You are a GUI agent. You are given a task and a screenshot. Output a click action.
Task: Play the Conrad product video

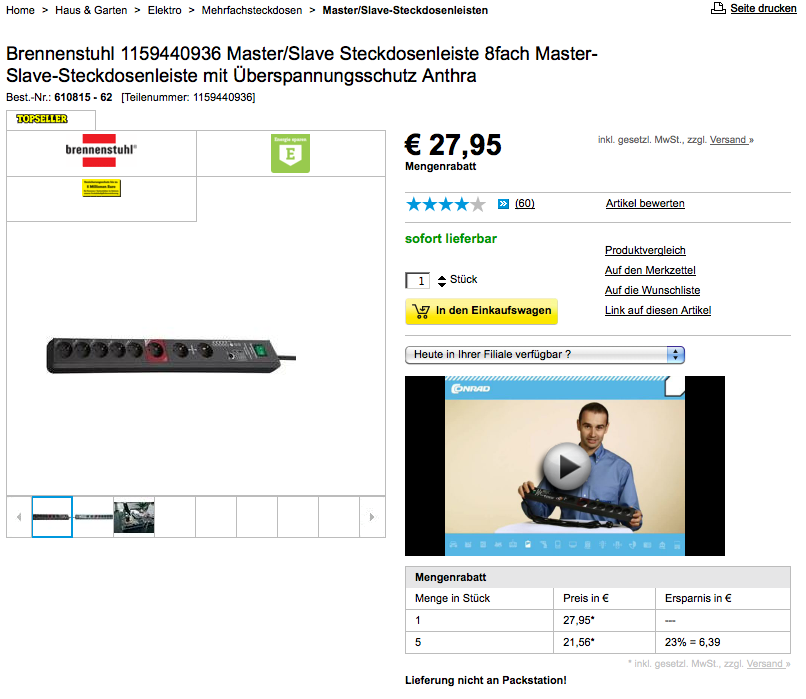(x=565, y=466)
